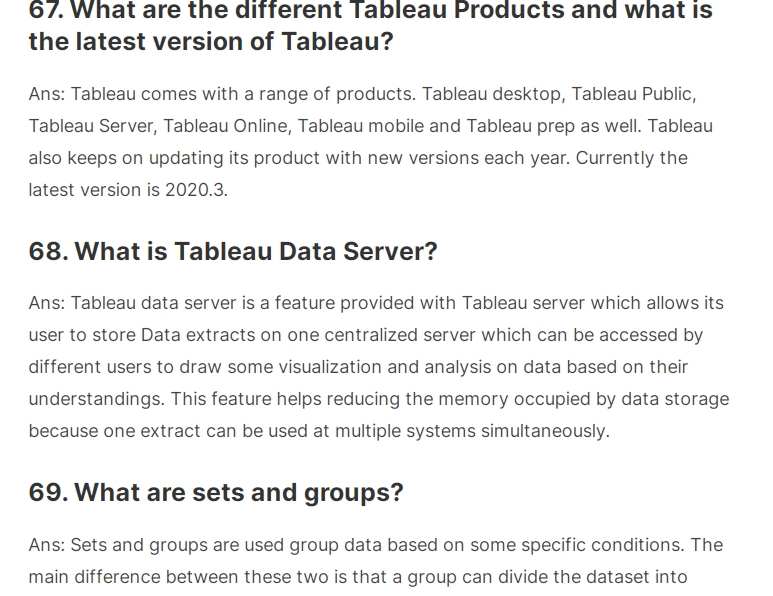Click 'Tableau Server, Tableau Online' in answer 67
773x596 pixels.
[x=158, y=126]
